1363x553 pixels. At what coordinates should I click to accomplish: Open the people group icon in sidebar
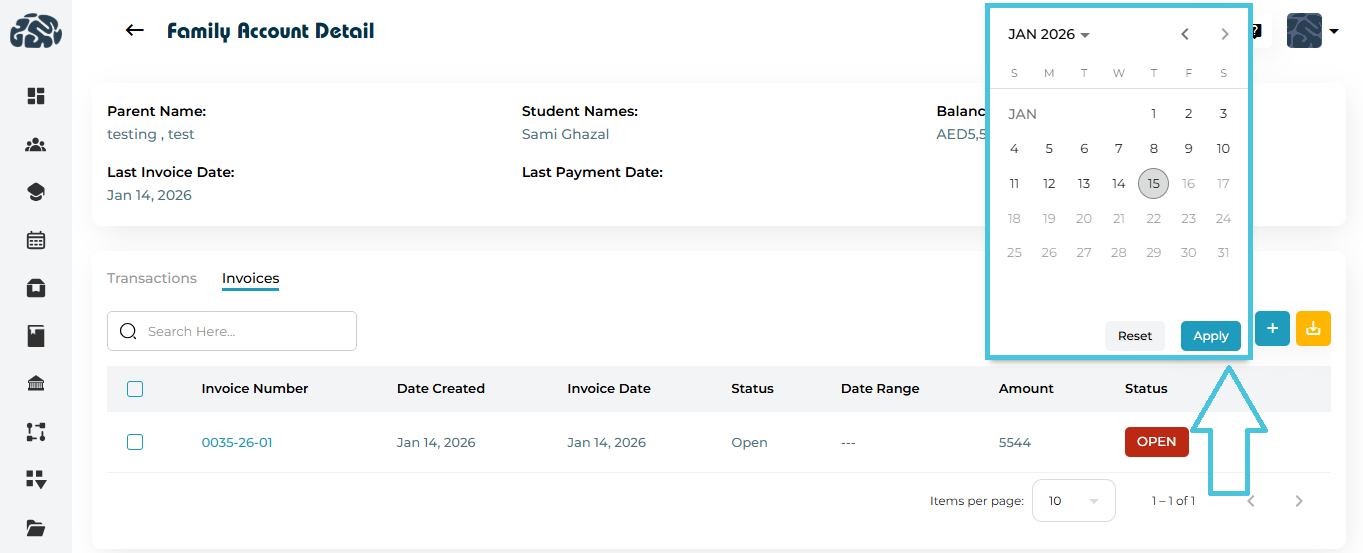[36, 145]
